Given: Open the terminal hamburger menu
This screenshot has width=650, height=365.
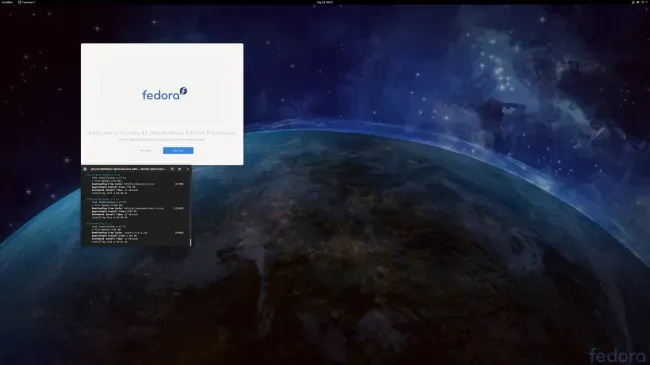Looking at the screenshot, I should tap(179, 169).
